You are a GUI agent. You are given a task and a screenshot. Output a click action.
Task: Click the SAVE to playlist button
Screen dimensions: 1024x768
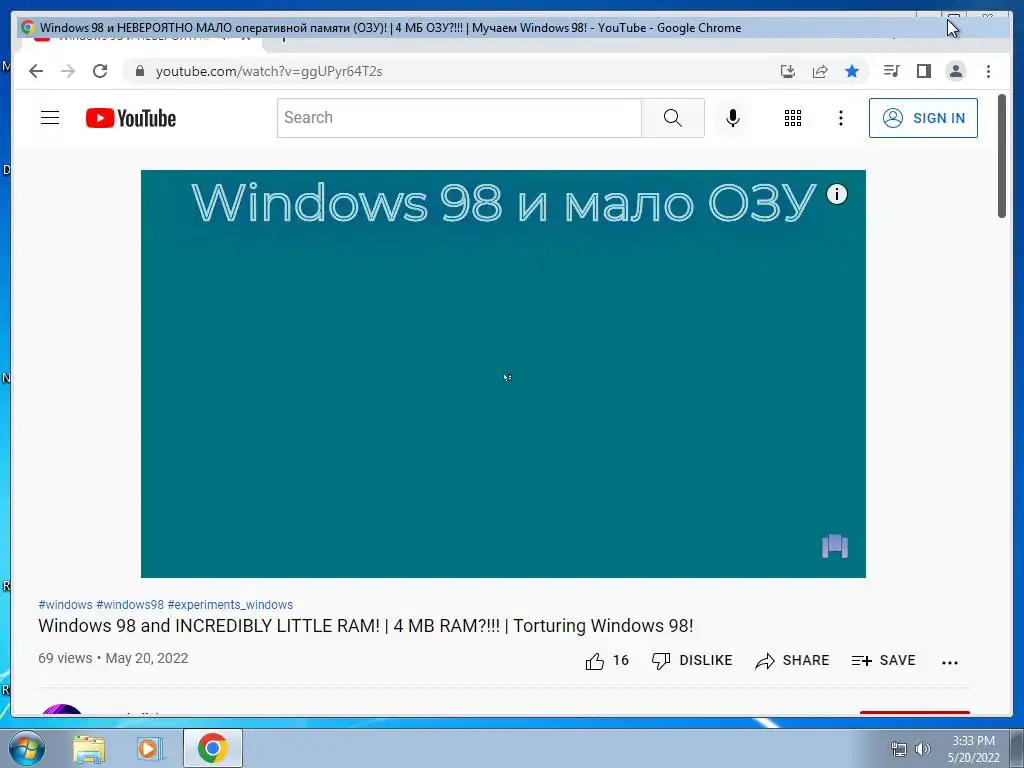[883, 661]
